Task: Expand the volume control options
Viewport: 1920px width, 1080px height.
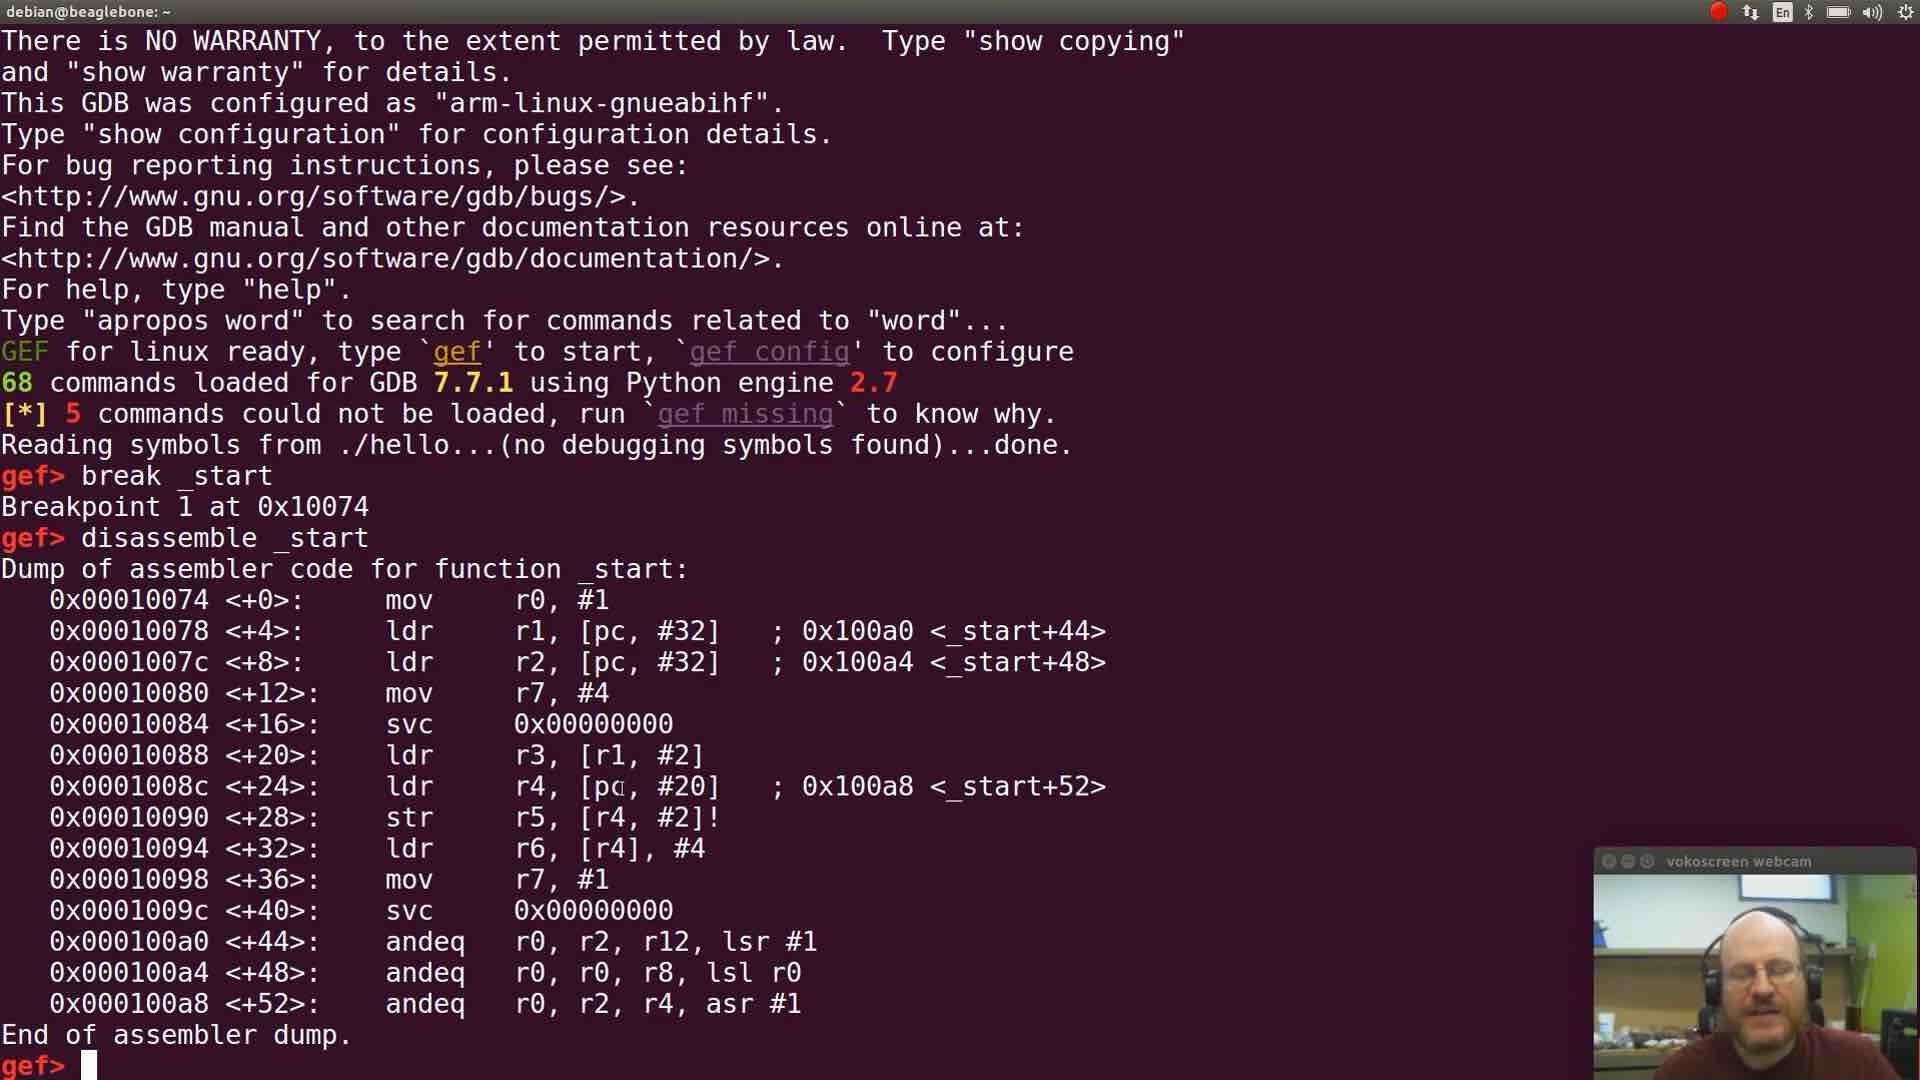Action: (1872, 12)
